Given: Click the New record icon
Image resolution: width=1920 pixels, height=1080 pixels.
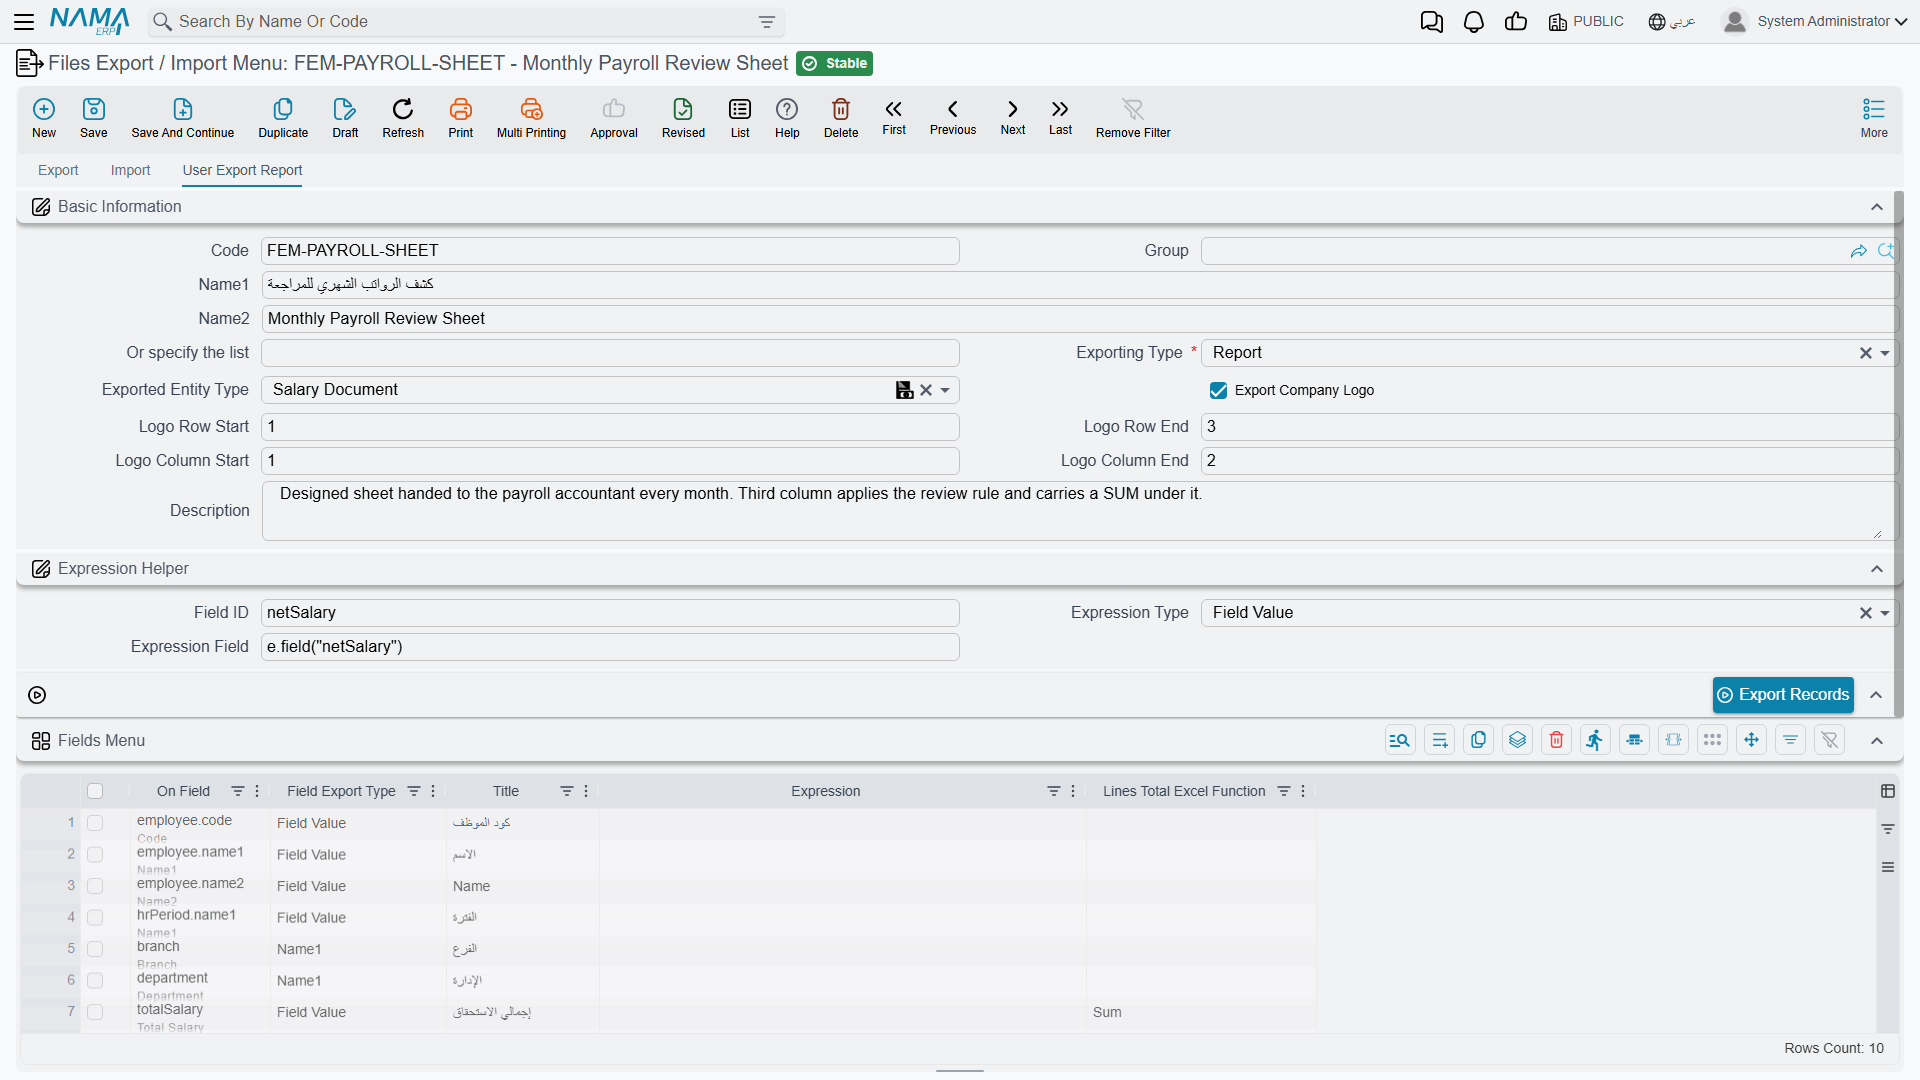Looking at the screenshot, I should point(44,109).
